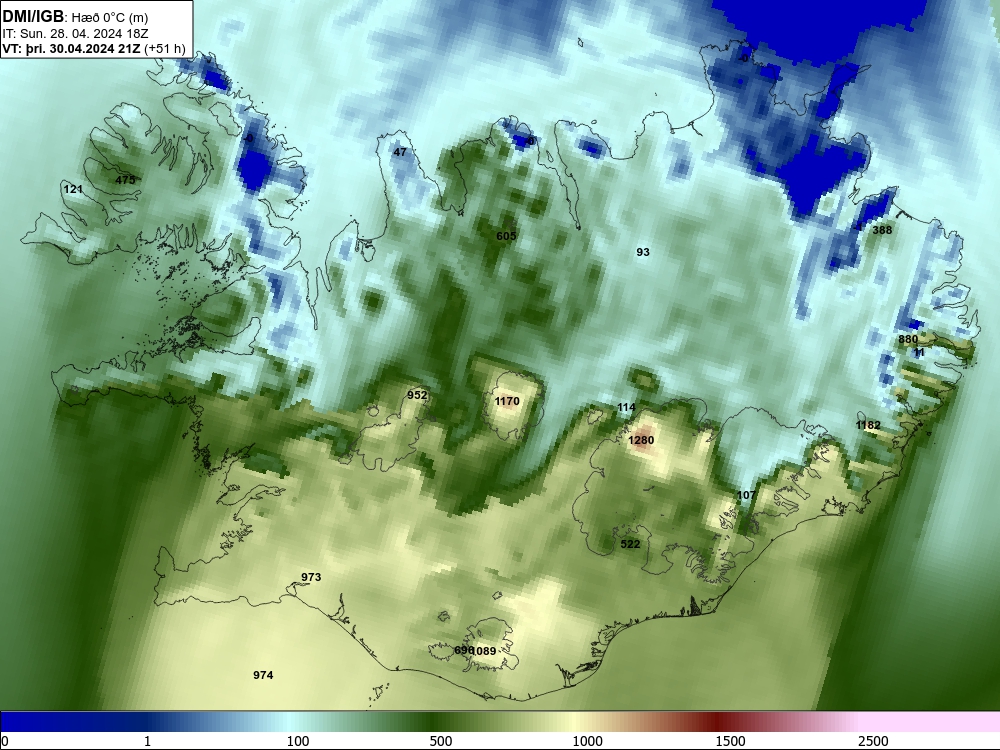Click the 1089 value on the map
The width and height of the screenshot is (1000, 750).
point(484,651)
